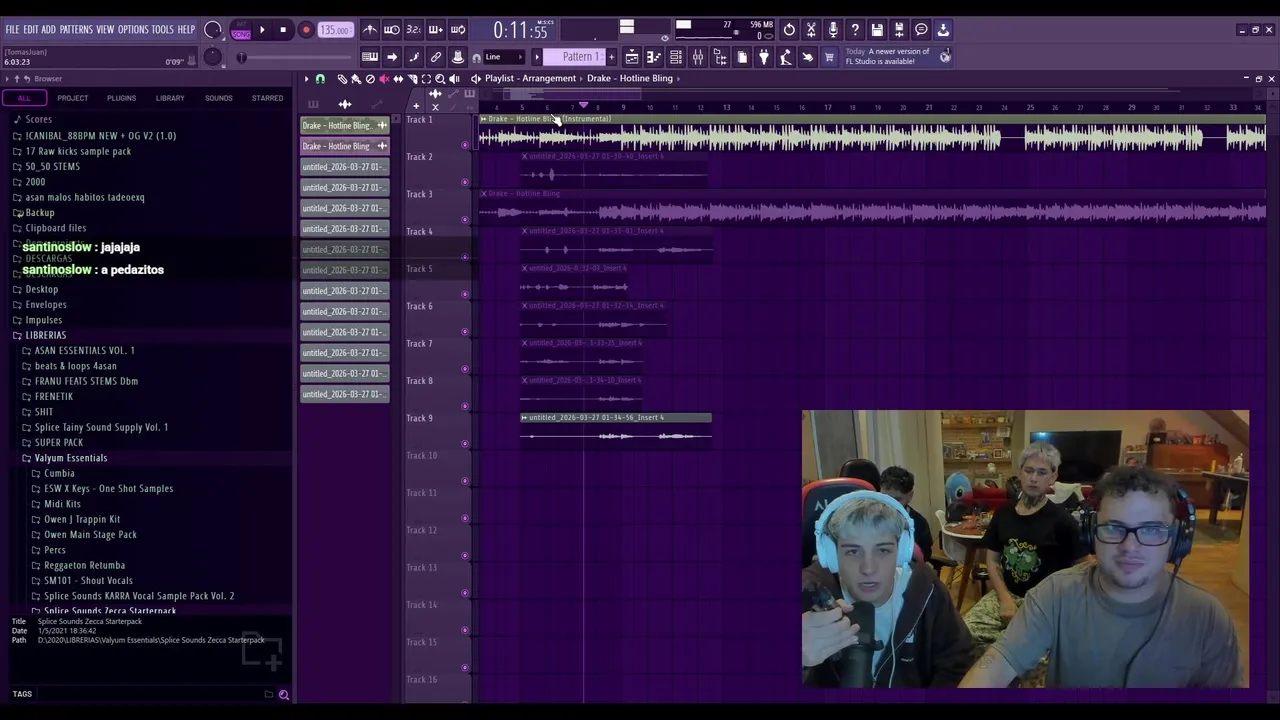Click the plus button next to Pattern 1
1280x720 pixels.
pos(612,57)
